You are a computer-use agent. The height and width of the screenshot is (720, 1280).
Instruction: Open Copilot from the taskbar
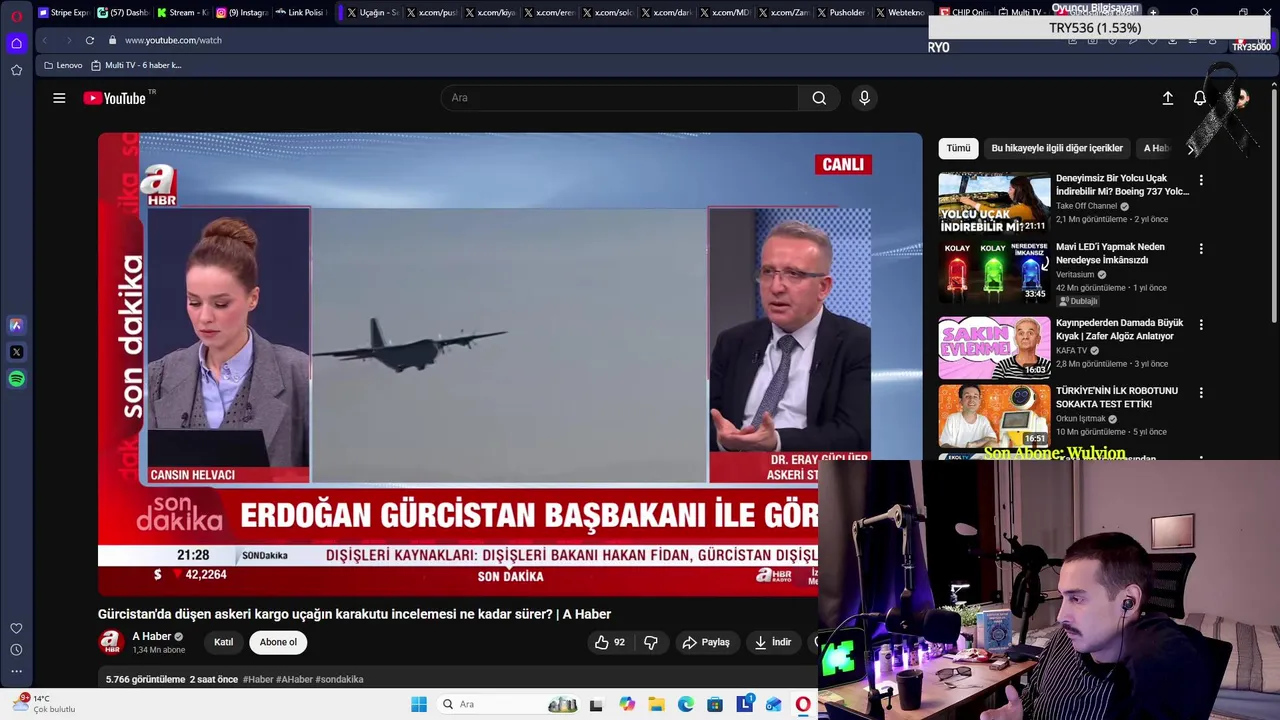click(627, 704)
